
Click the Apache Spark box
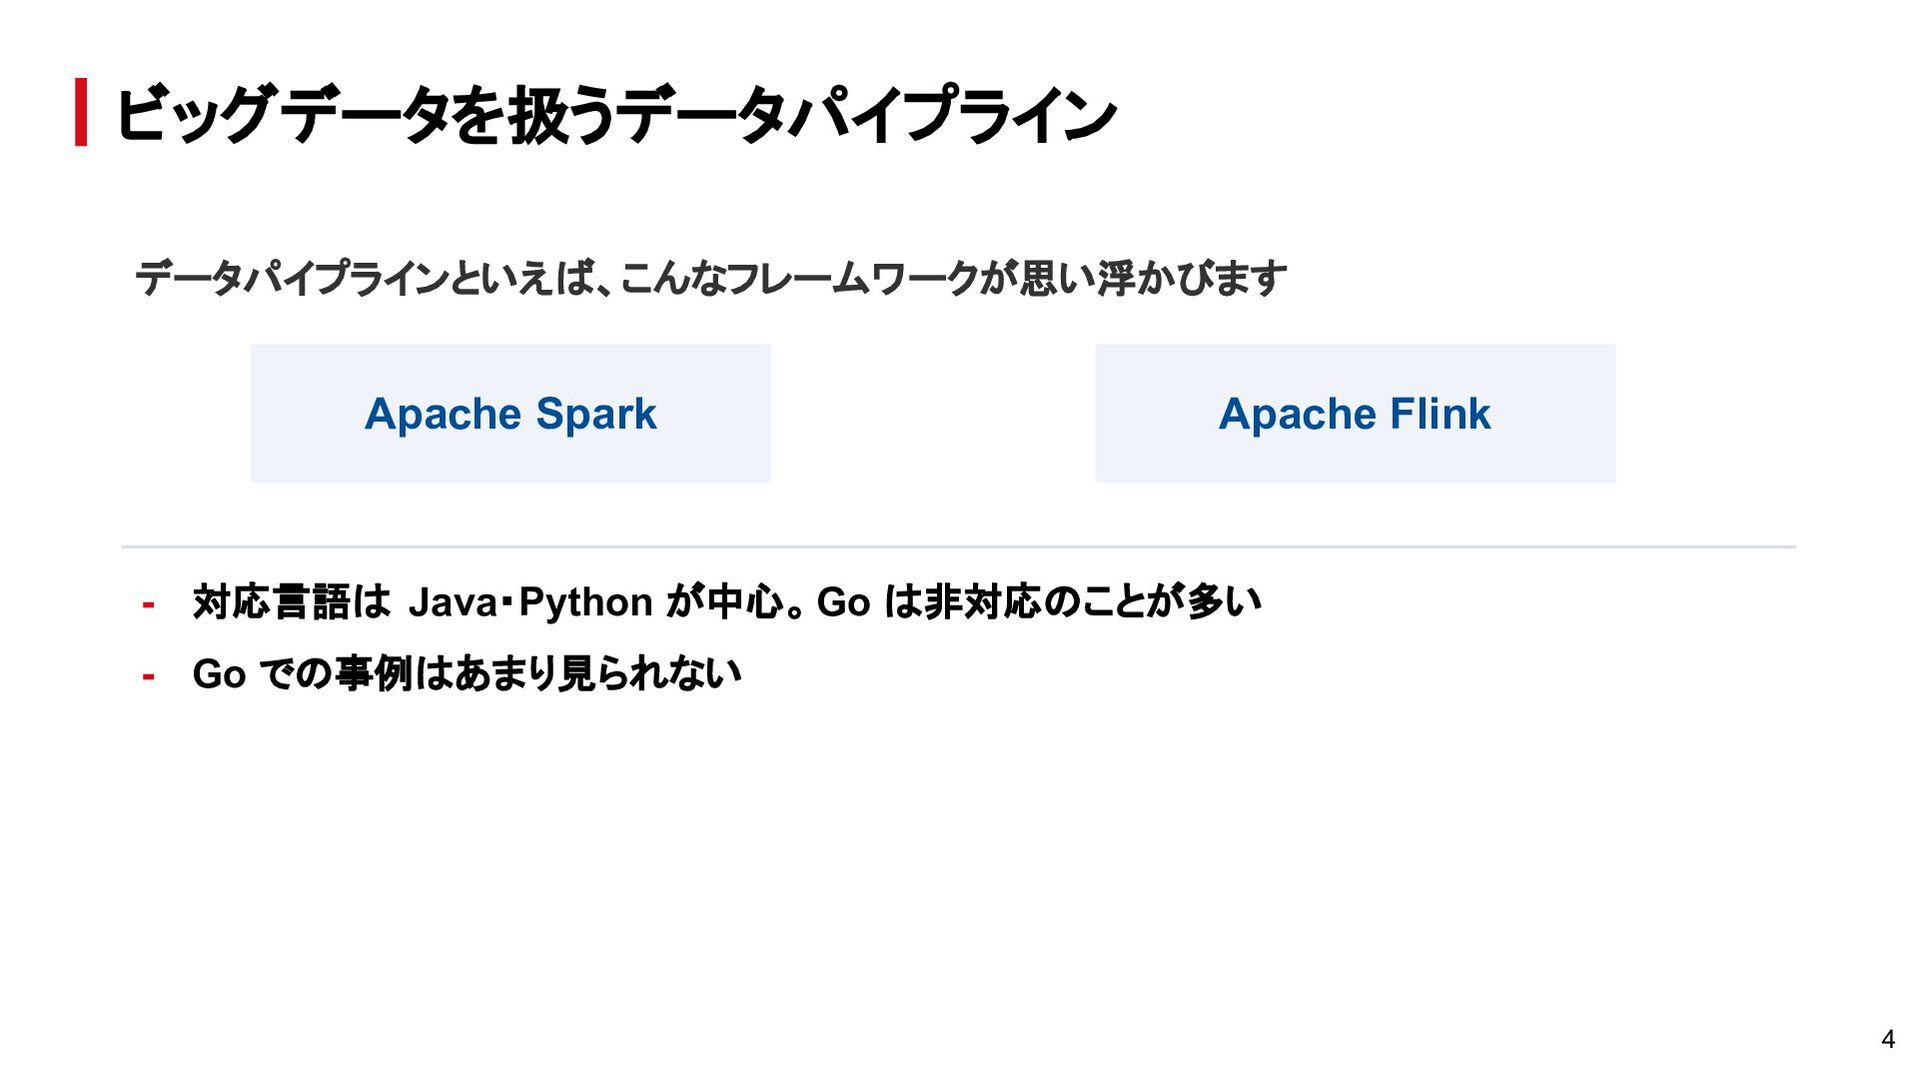click(510, 413)
